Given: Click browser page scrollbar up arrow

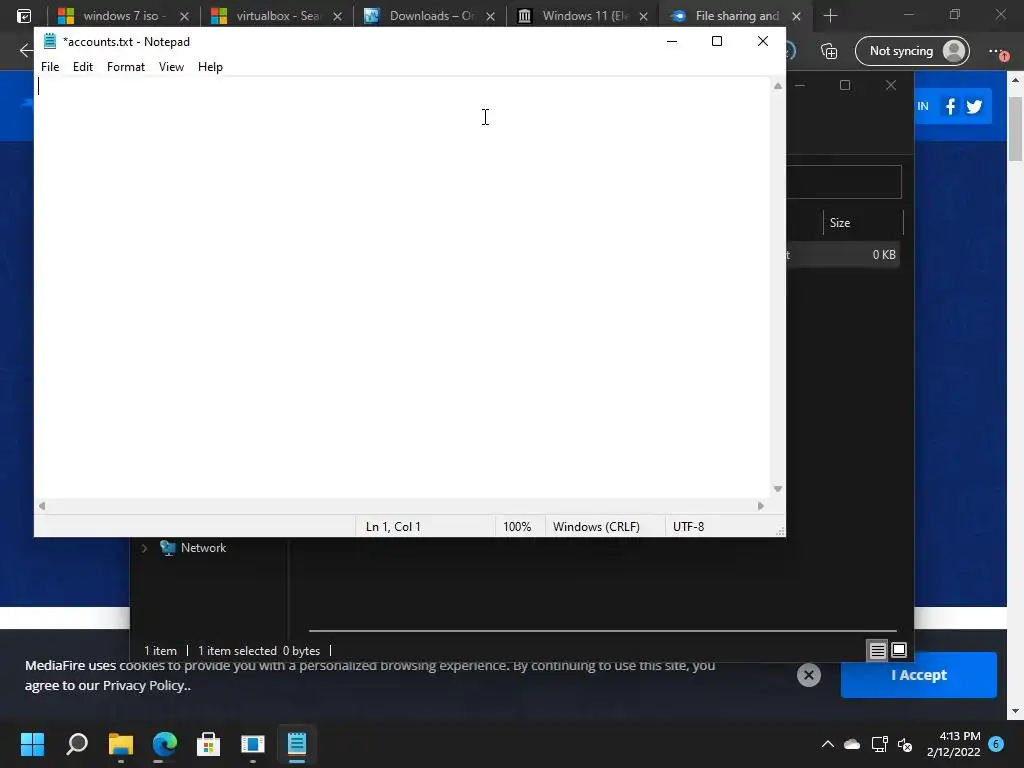Looking at the screenshot, I should [x=1016, y=80].
